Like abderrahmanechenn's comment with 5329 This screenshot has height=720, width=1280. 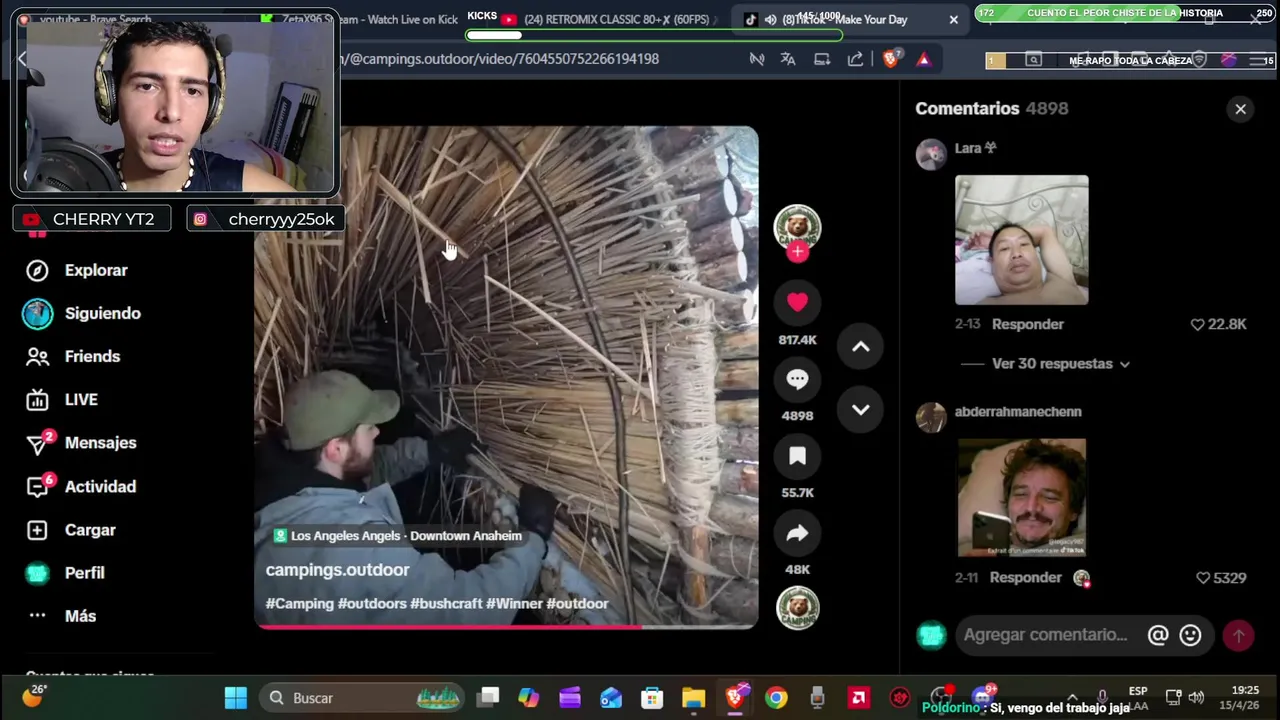[1221, 577]
